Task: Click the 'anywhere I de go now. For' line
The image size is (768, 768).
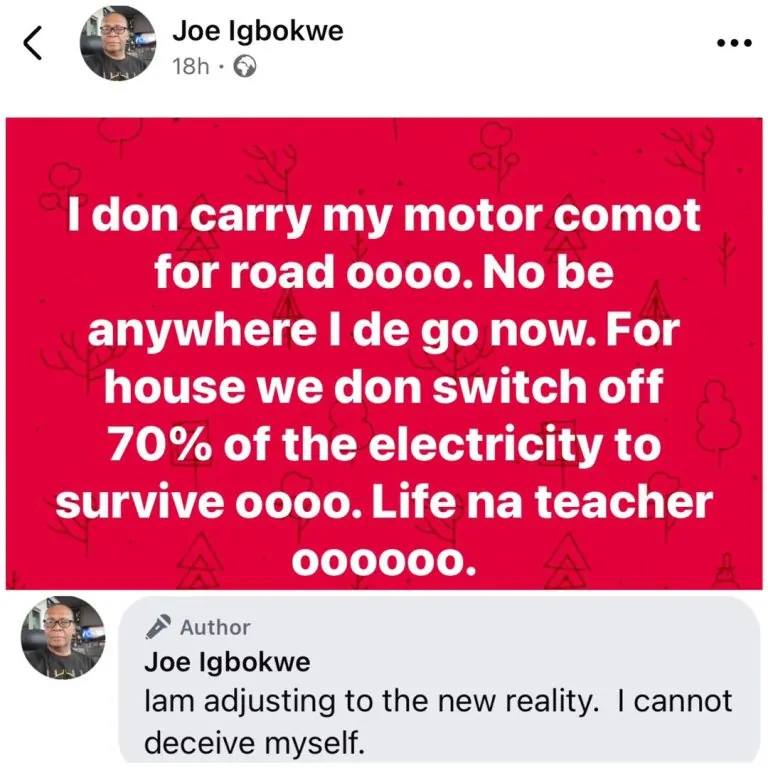Action: point(384,331)
